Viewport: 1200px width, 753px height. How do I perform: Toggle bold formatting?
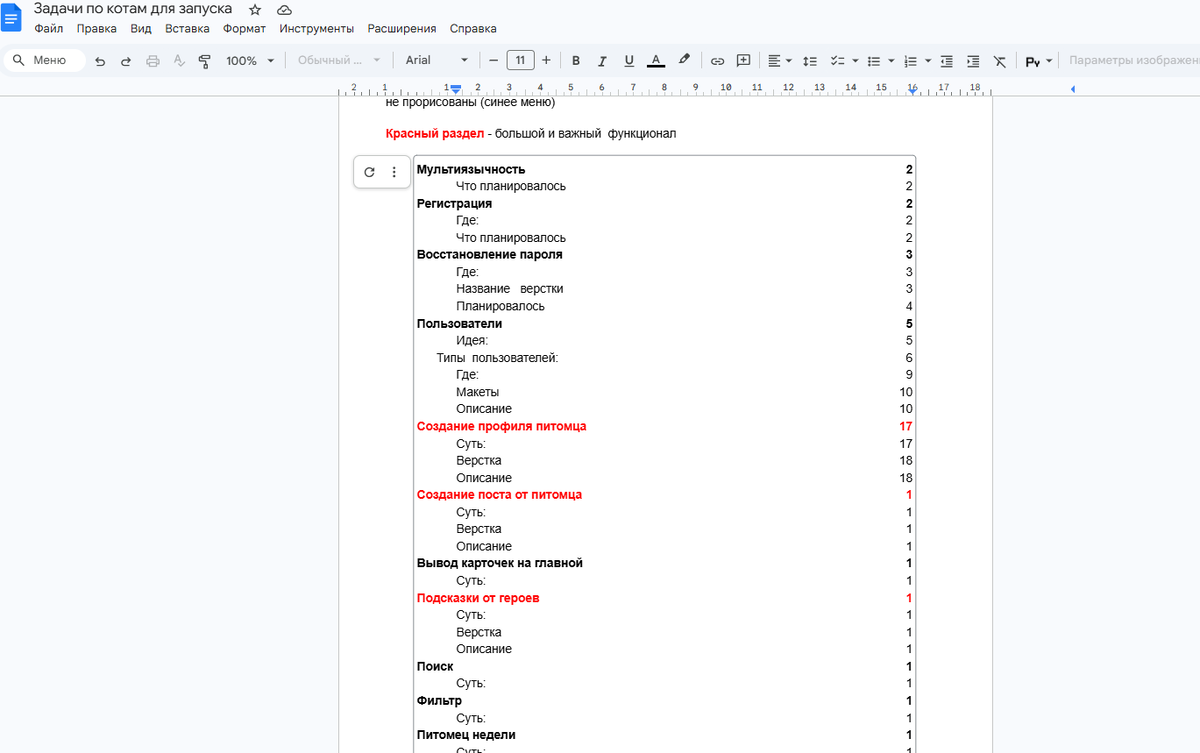[576, 61]
